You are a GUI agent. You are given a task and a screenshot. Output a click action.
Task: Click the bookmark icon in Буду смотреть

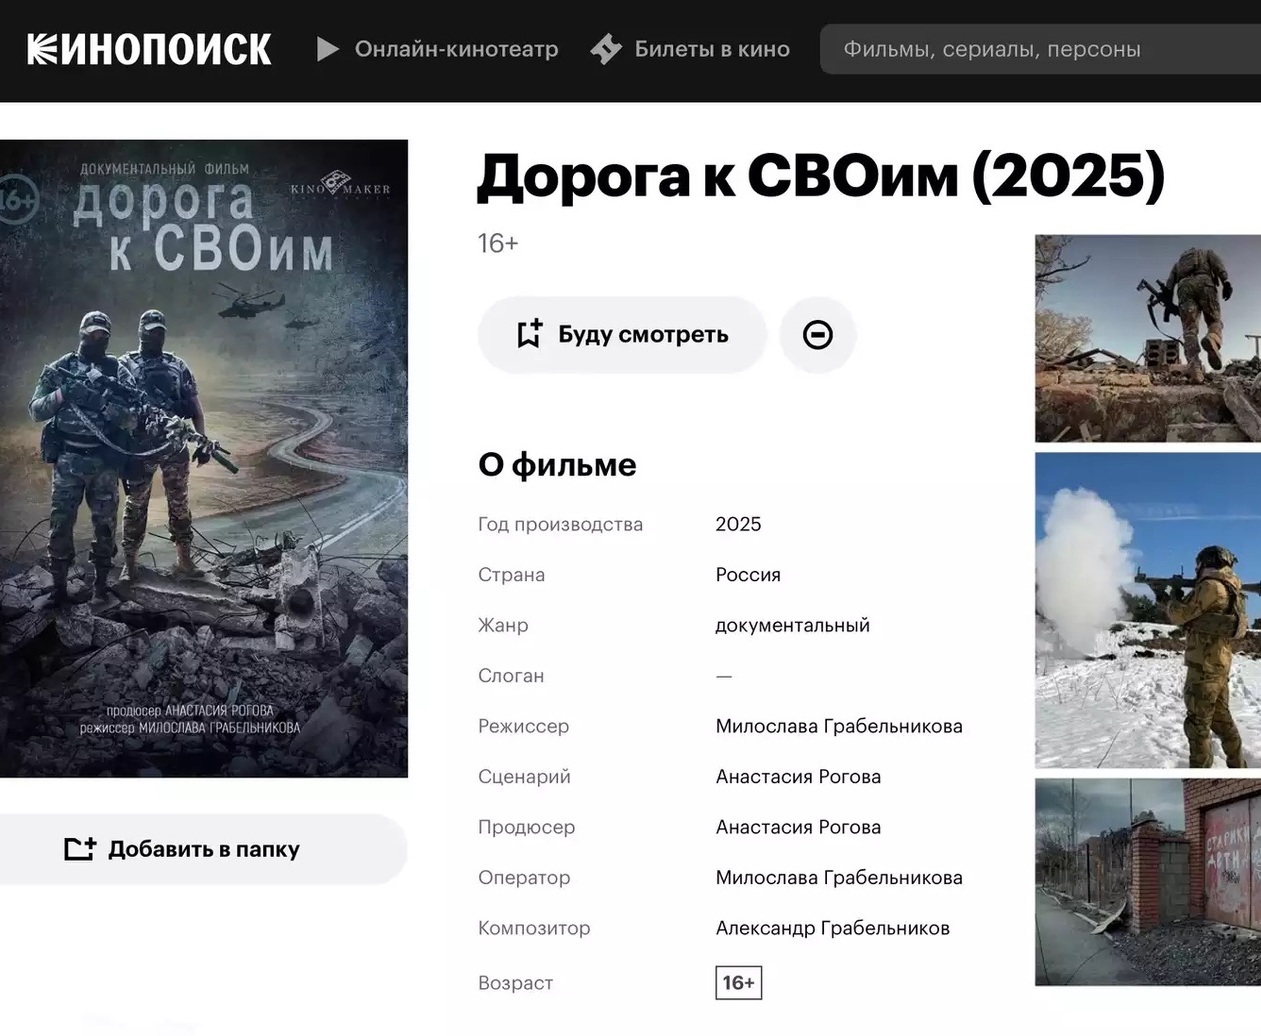point(529,334)
